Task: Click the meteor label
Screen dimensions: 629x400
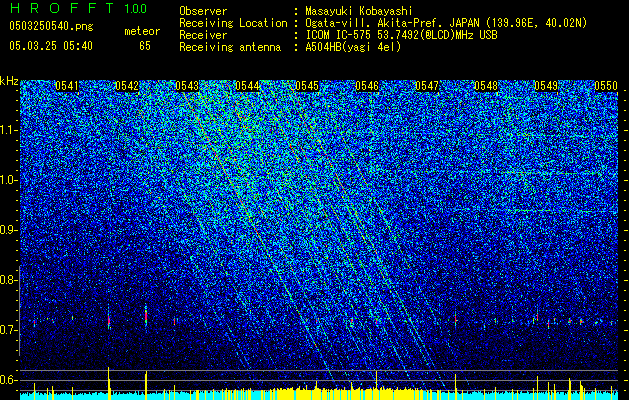Action: coord(142,31)
